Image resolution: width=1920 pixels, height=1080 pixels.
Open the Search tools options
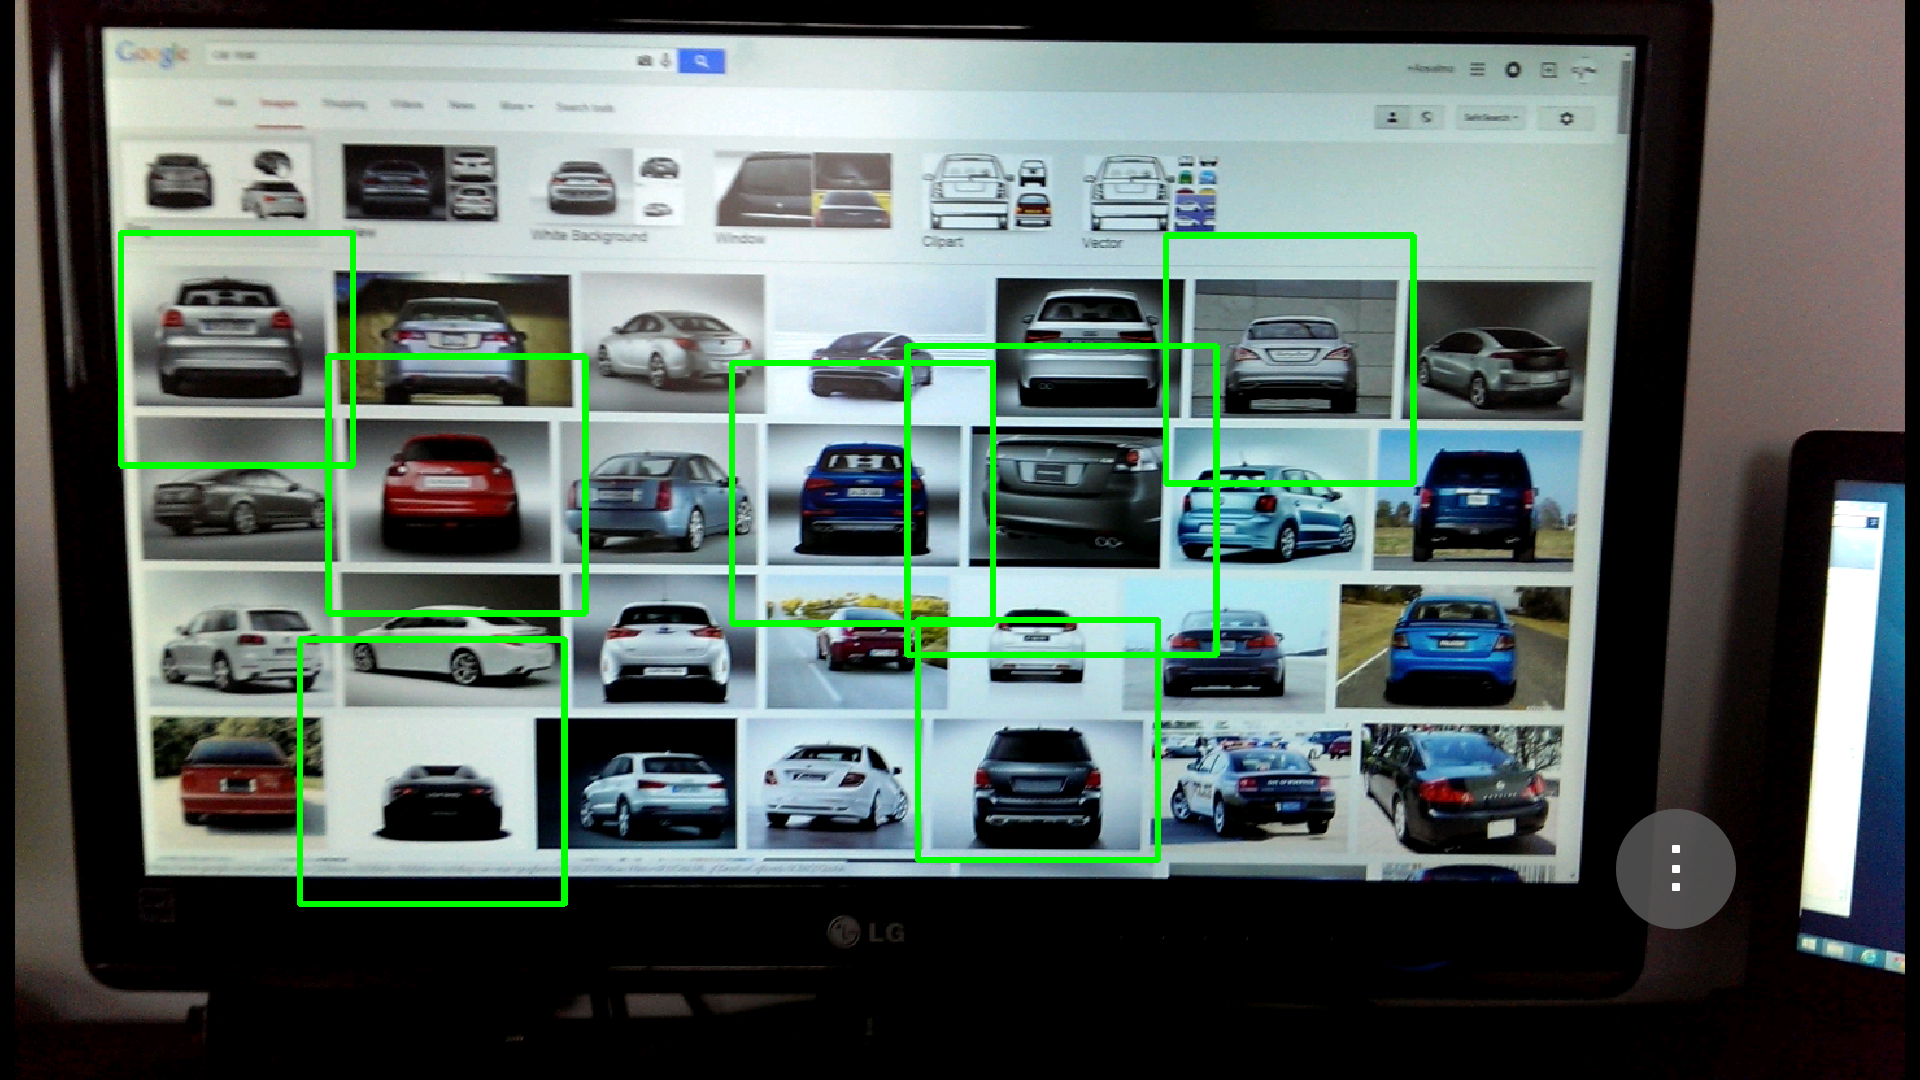(584, 107)
